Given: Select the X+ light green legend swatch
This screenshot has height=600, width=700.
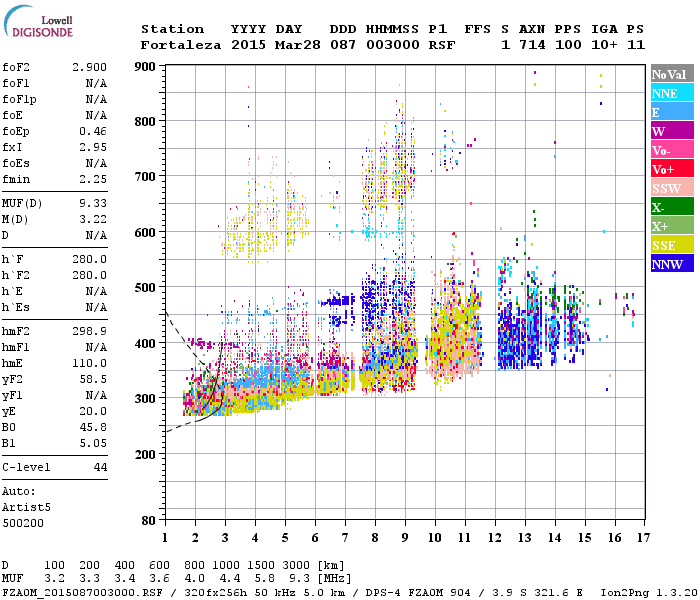Looking at the screenshot, I should pos(672,225).
